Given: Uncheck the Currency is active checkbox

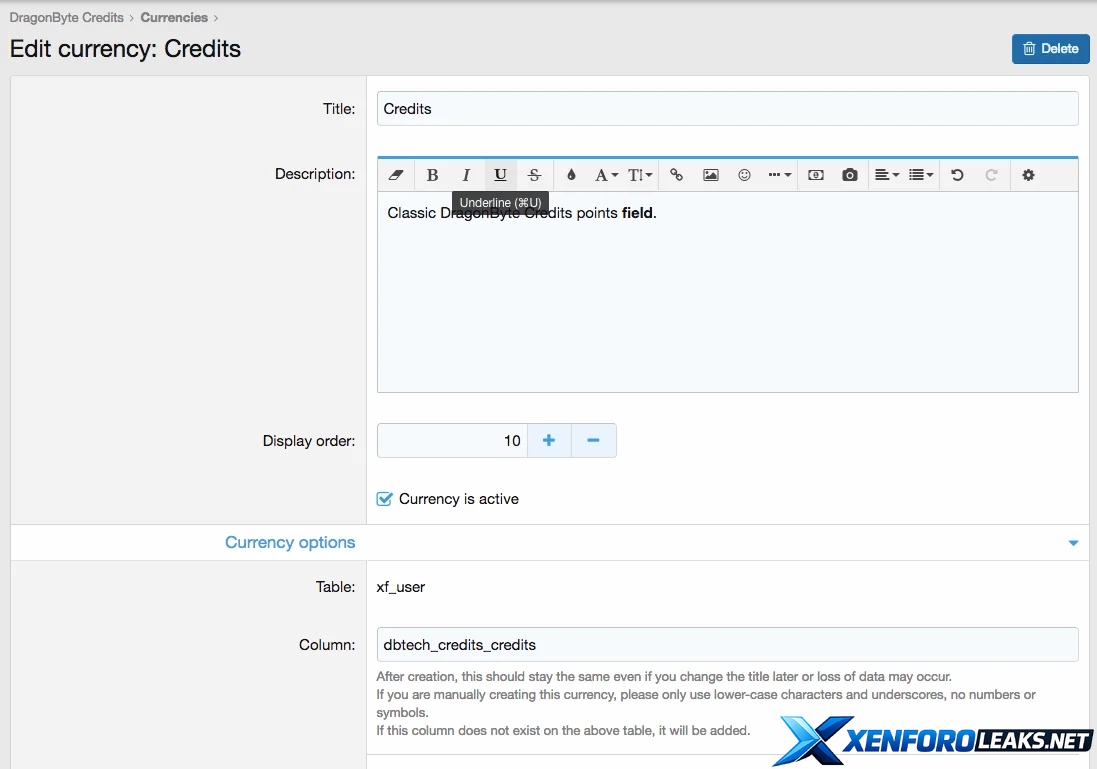Looking at the screenshot, I should click(x=385, y=499).
